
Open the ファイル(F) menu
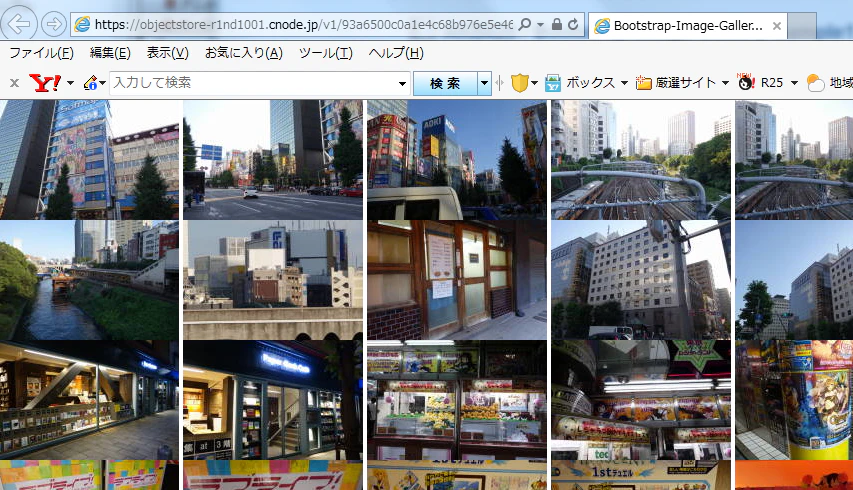click(41, 53)
